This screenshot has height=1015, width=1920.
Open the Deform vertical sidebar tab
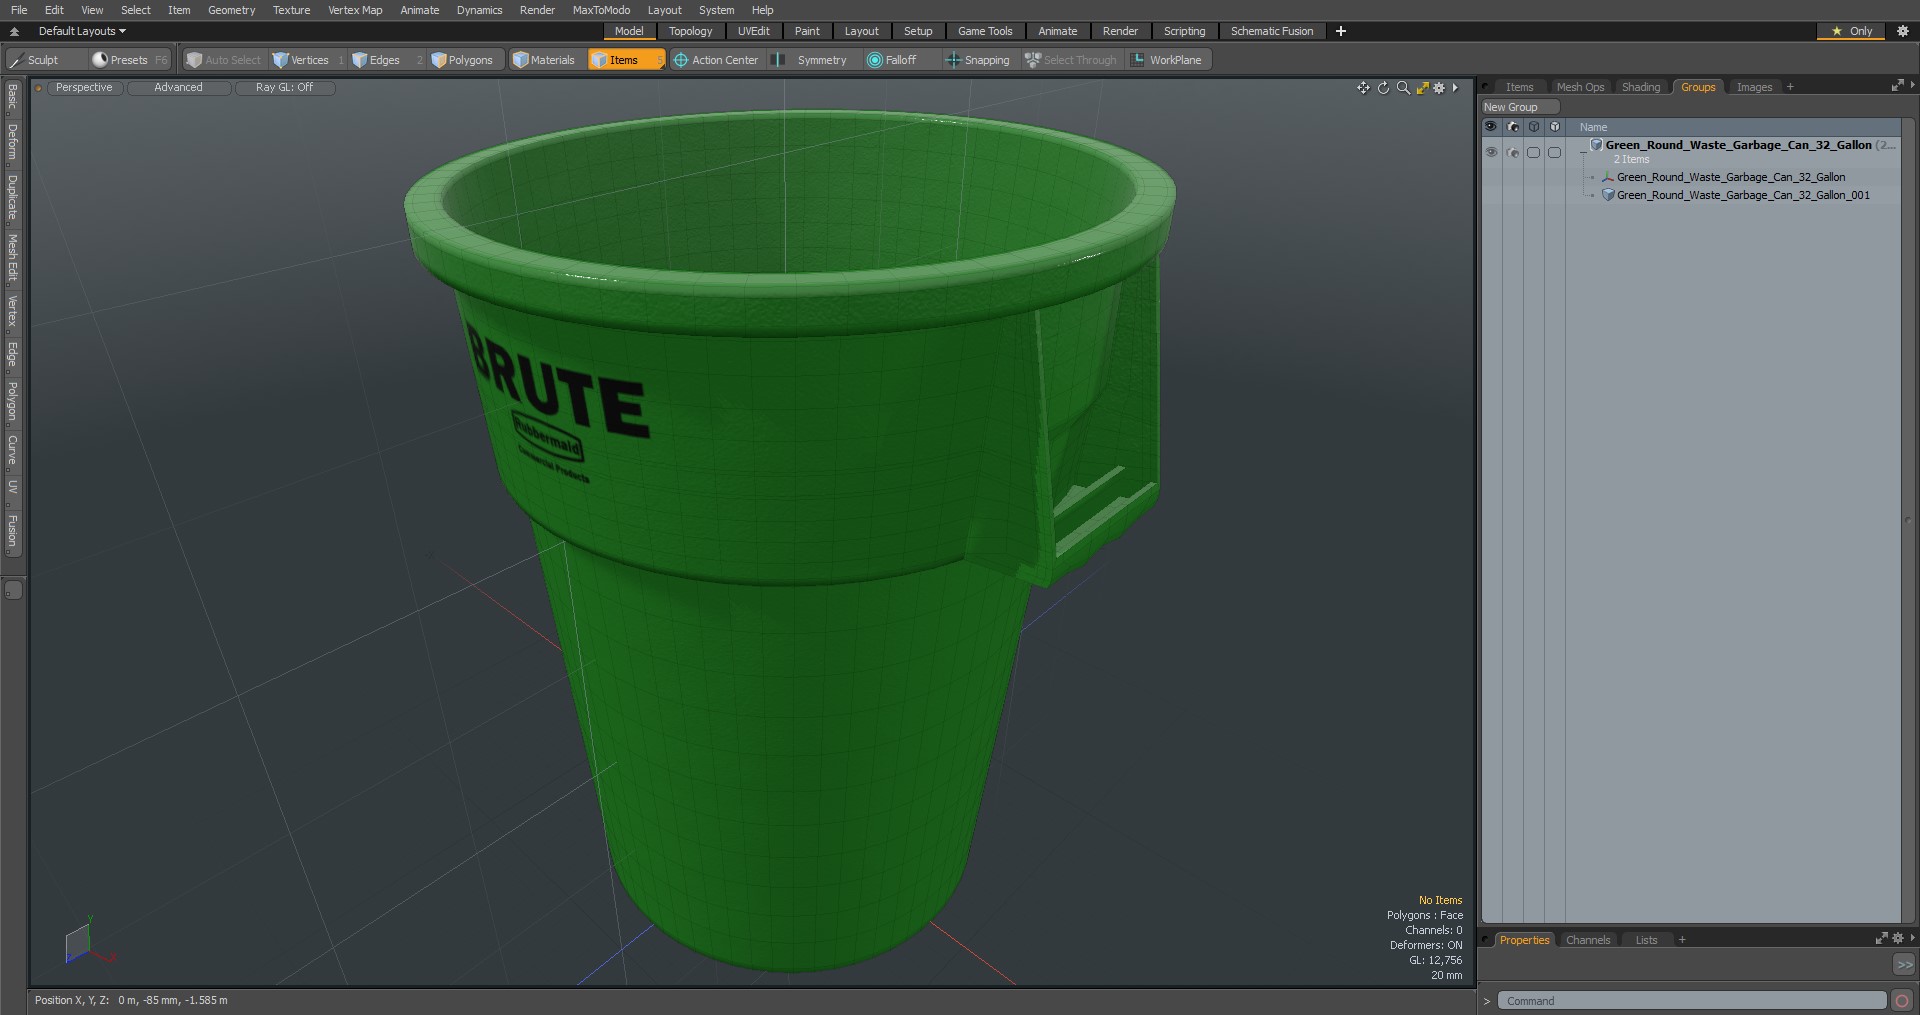point(12,142)
